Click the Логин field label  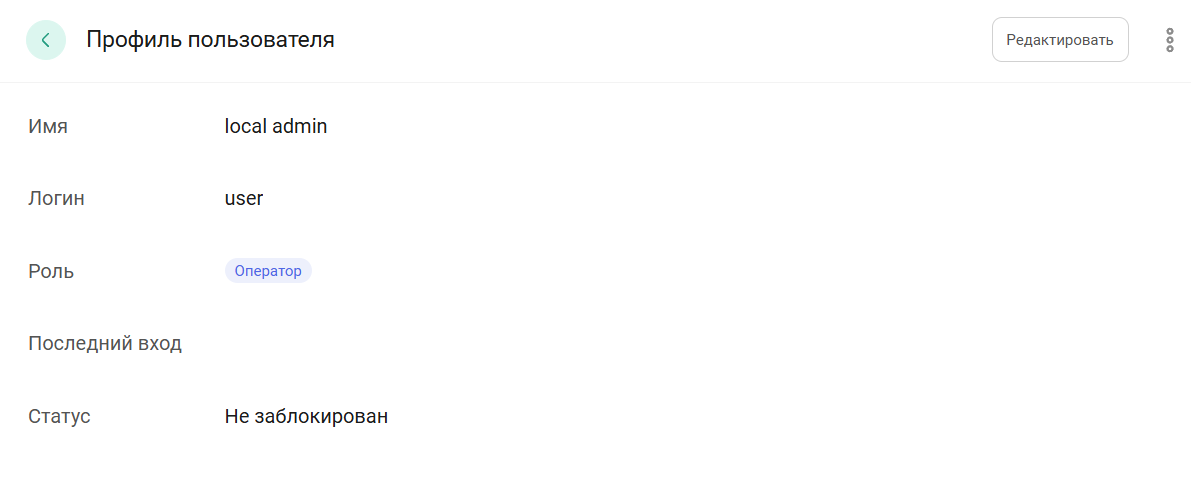tap(56, 199)
